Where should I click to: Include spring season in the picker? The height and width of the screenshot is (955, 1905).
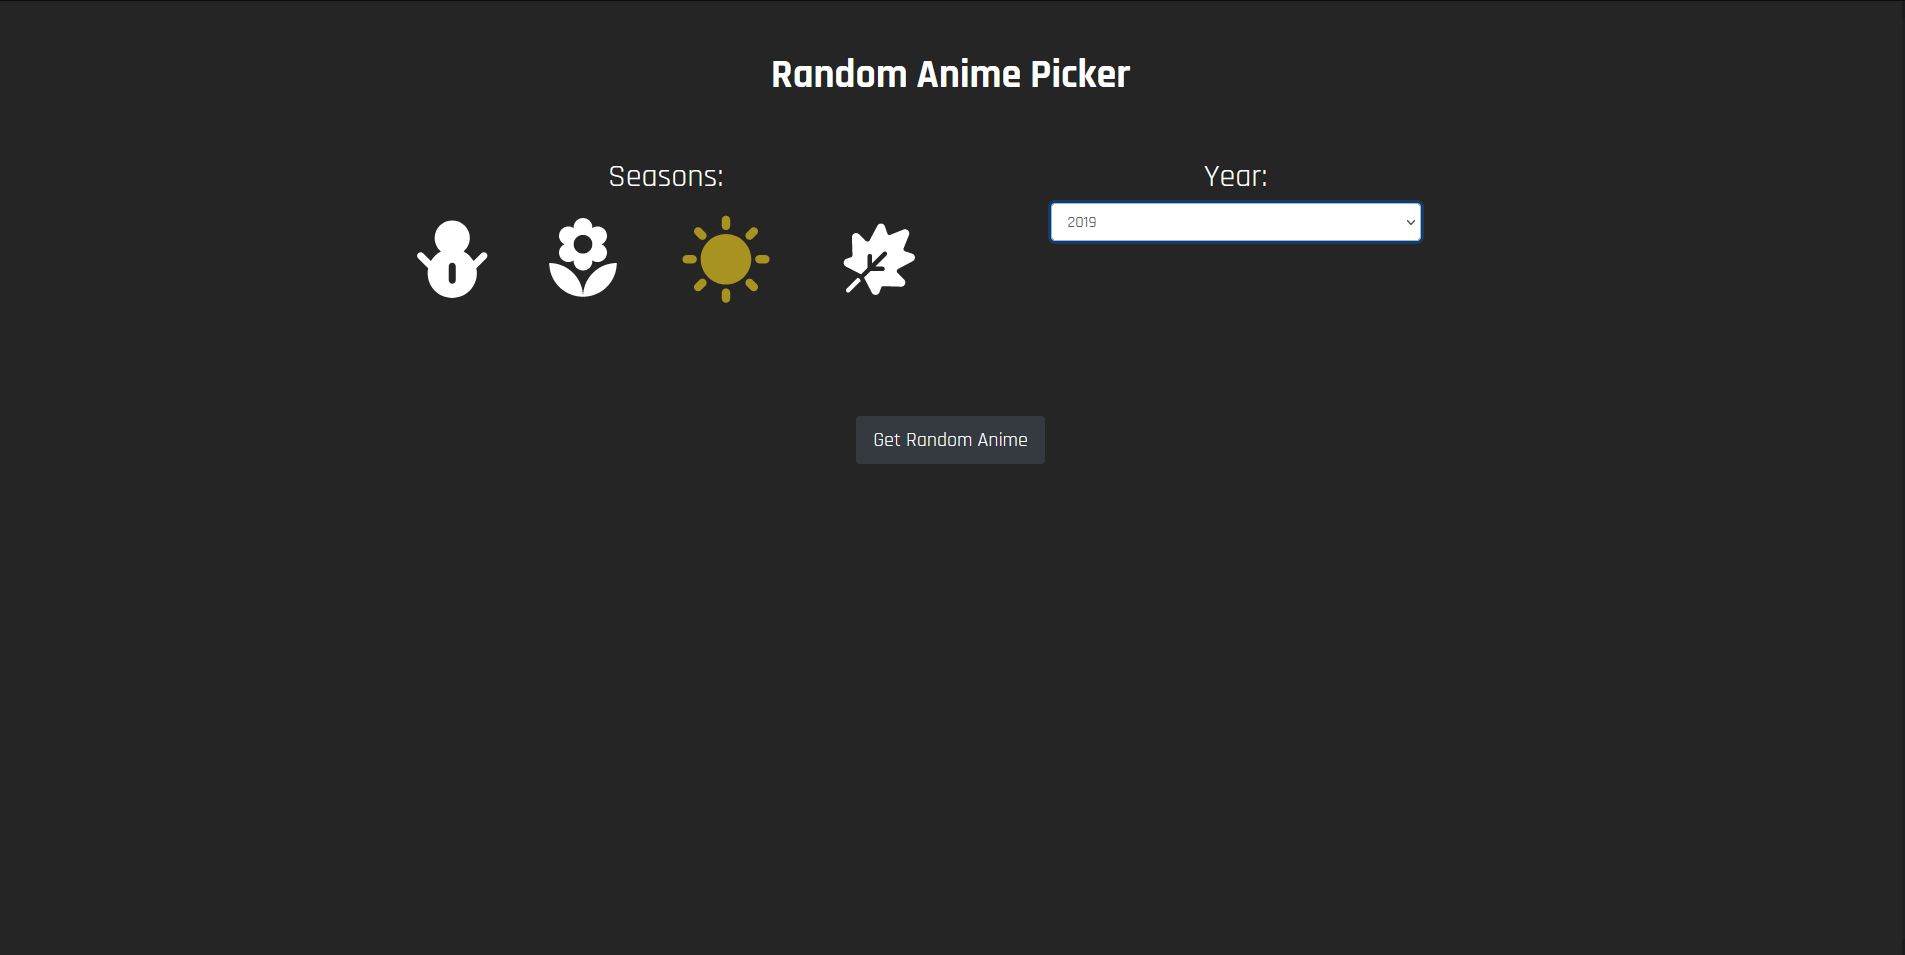coord(583,258)
